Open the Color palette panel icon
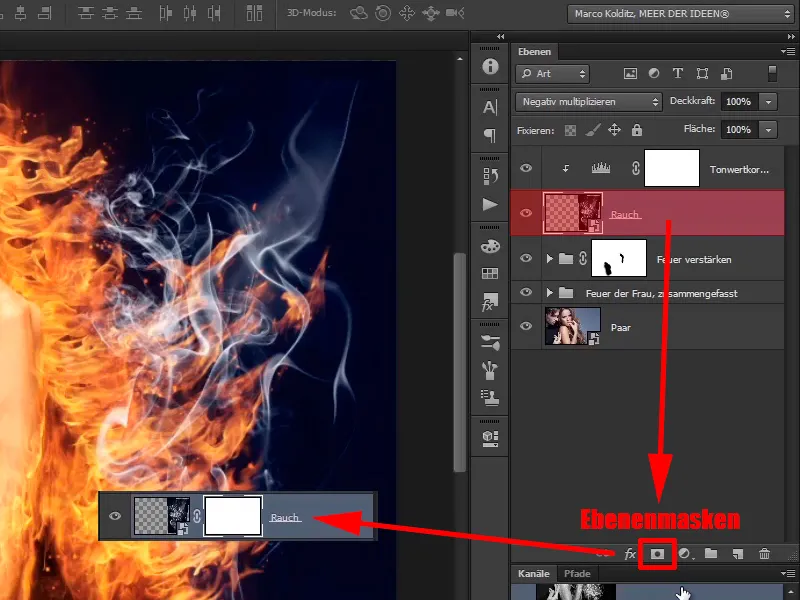 tap(490, 246)
